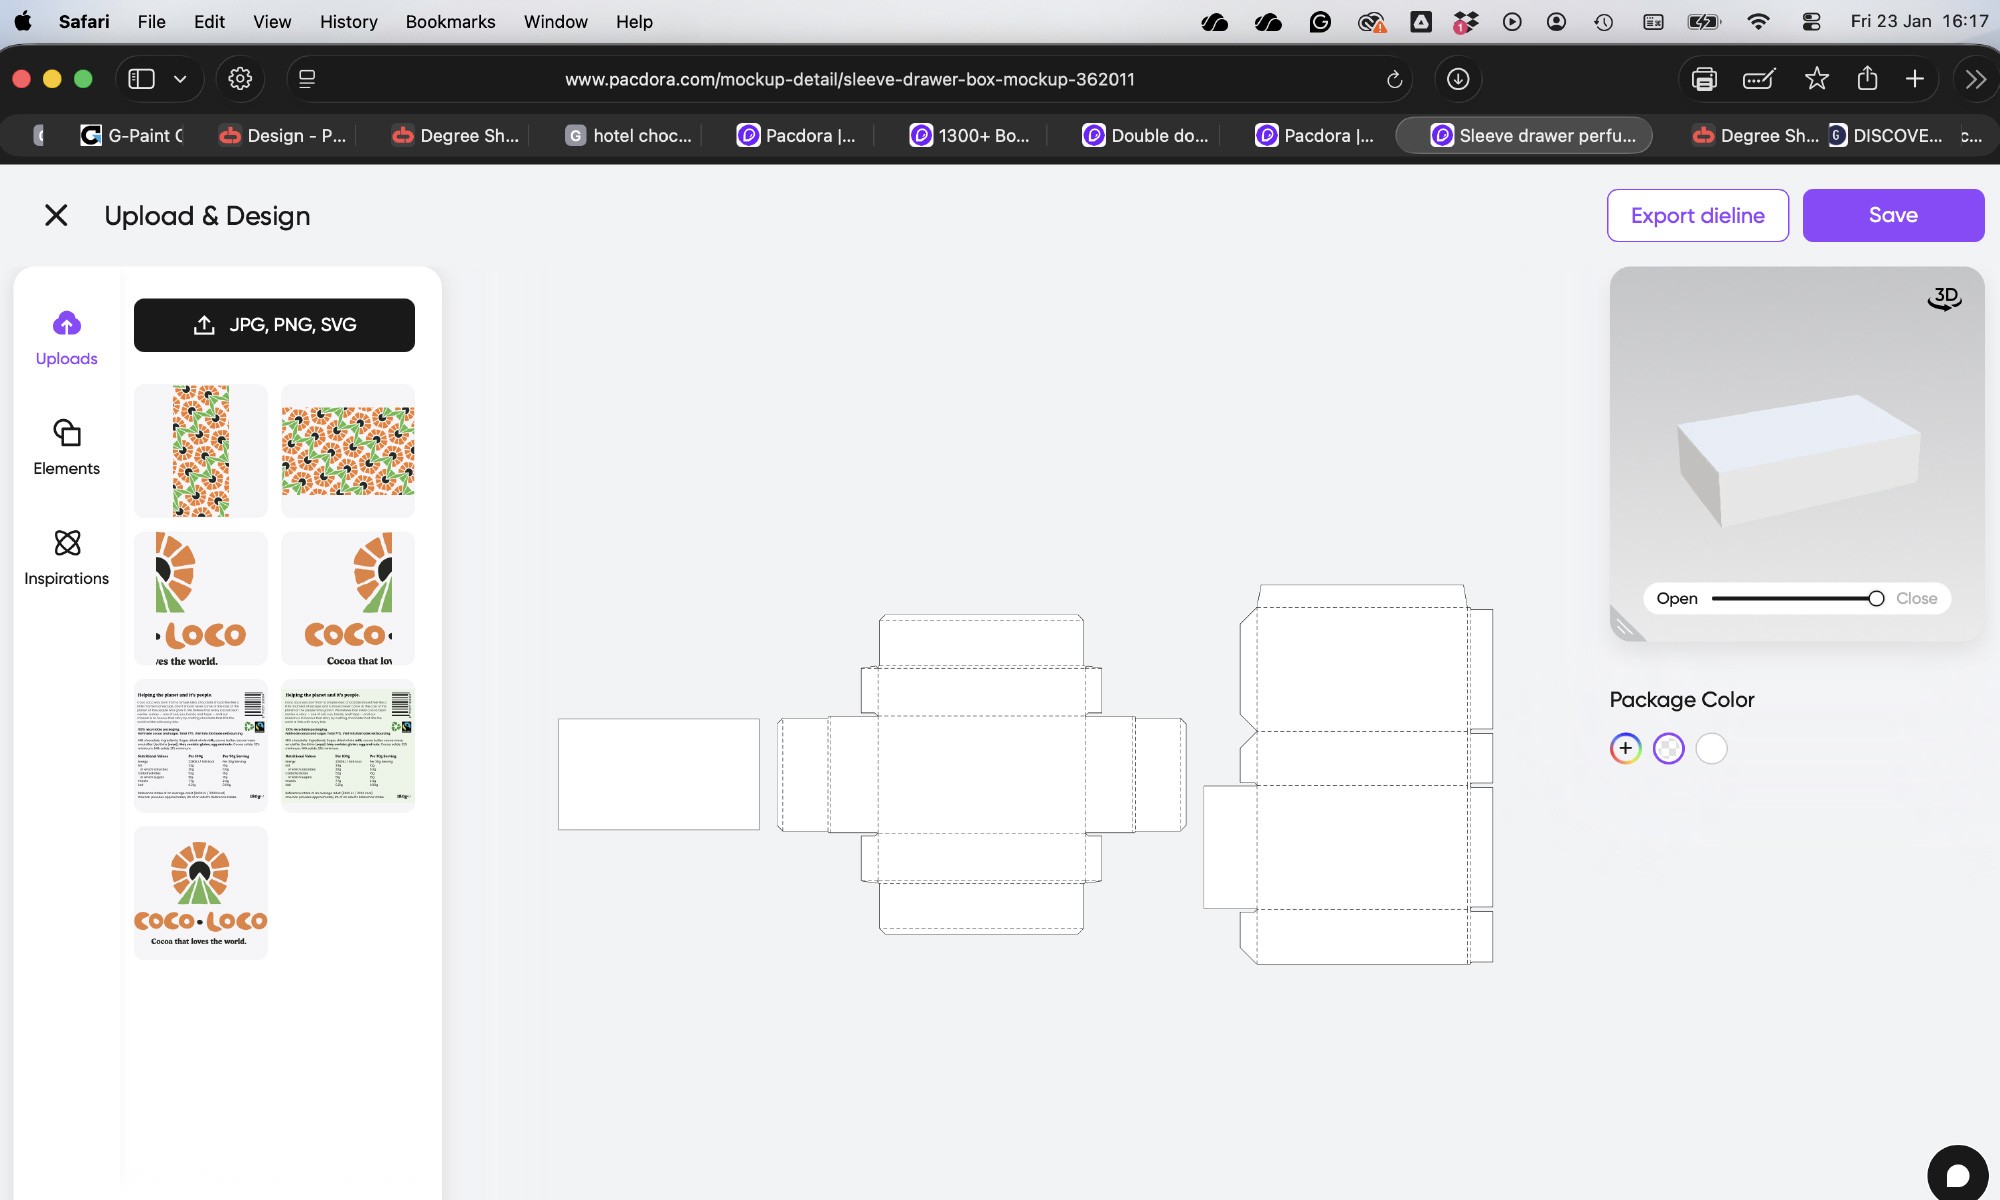Click the Save button

point(1892,215)
